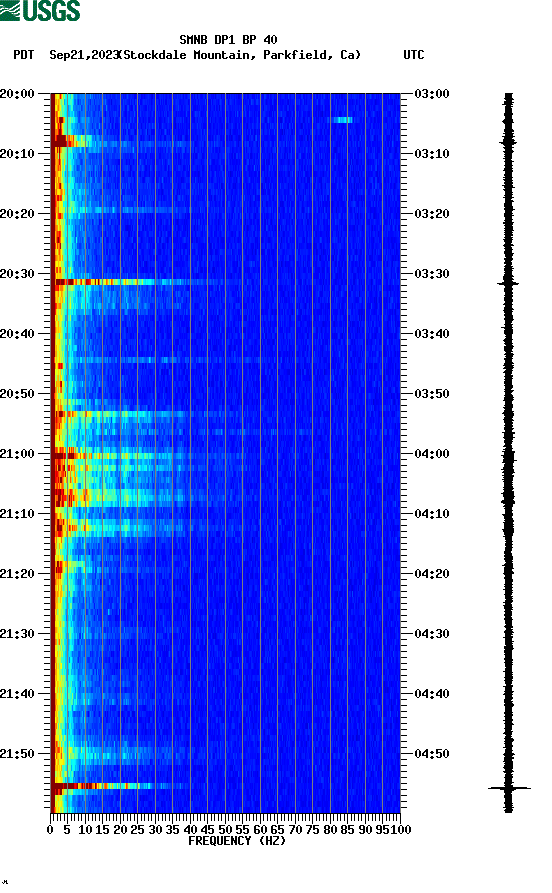Click the '04:50' UTC time label
This screenshot has width=552, height=893.
(432, 754)
